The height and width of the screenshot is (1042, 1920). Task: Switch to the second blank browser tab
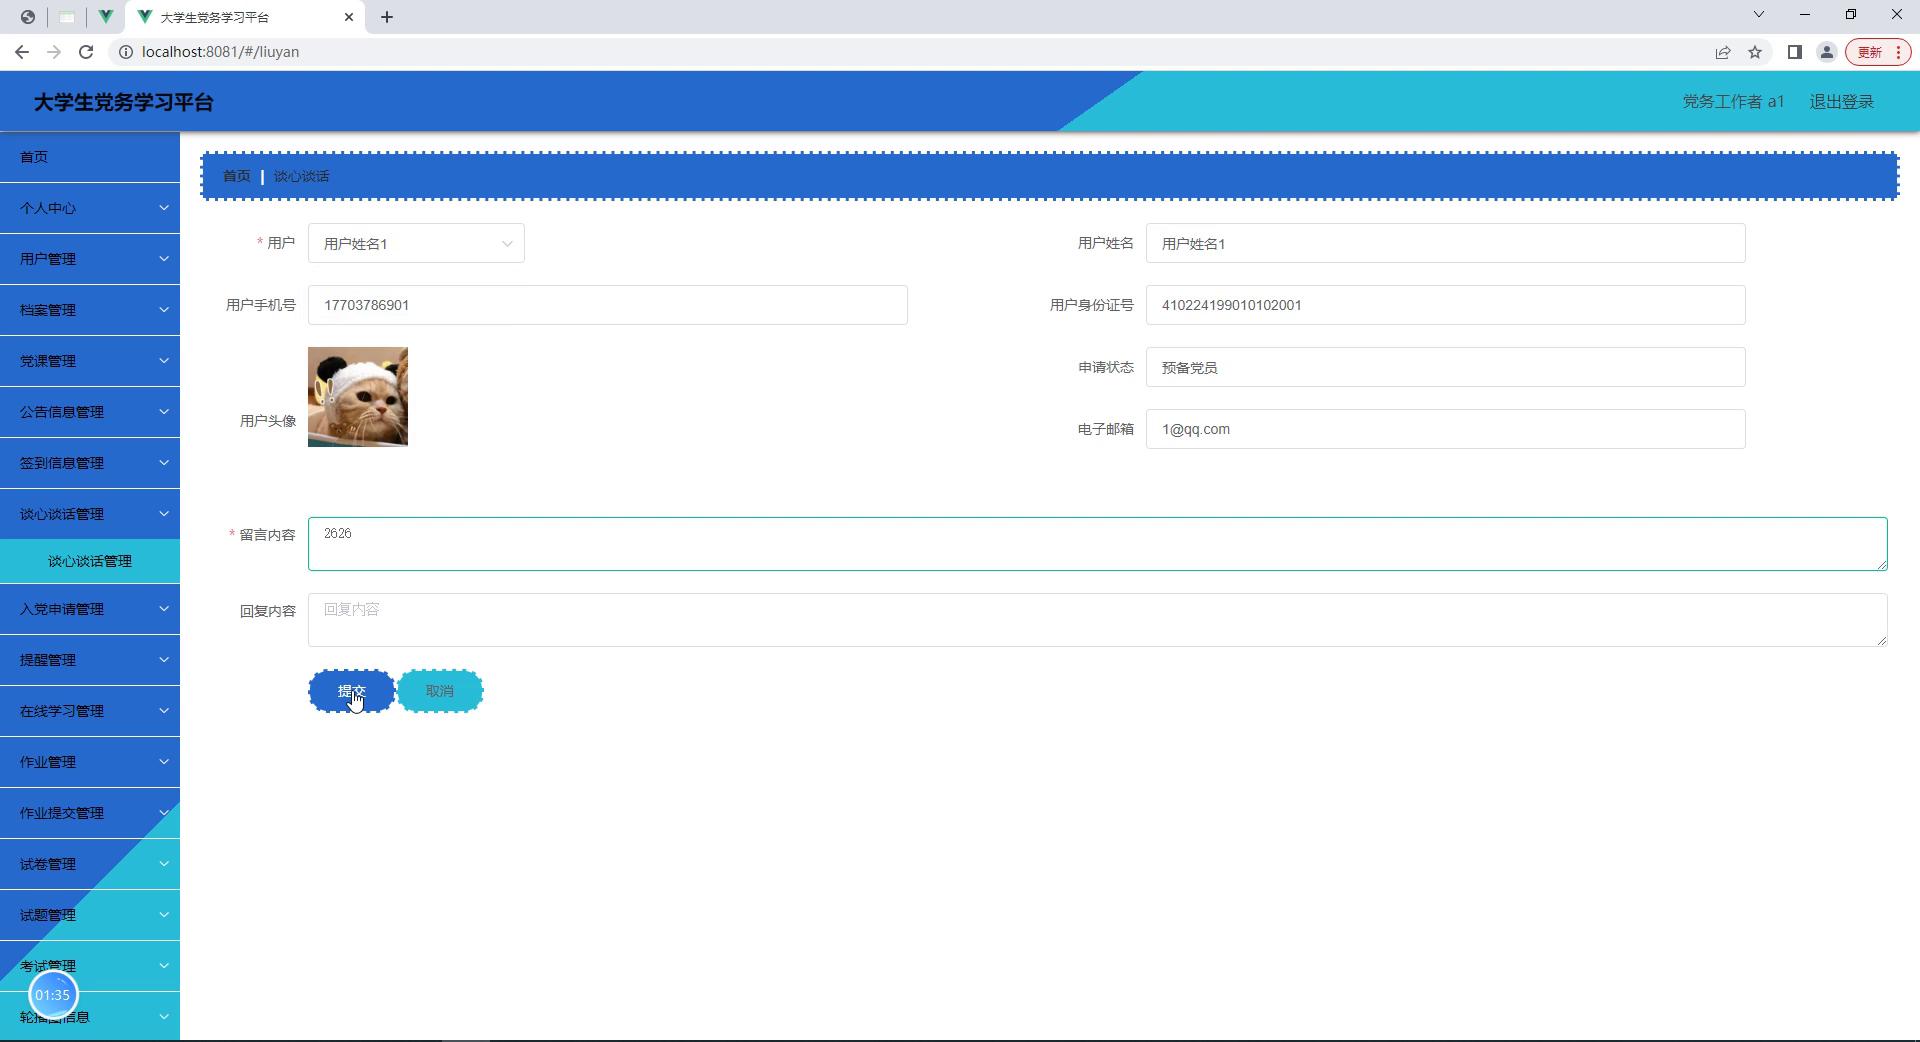[x=66, y=17]
